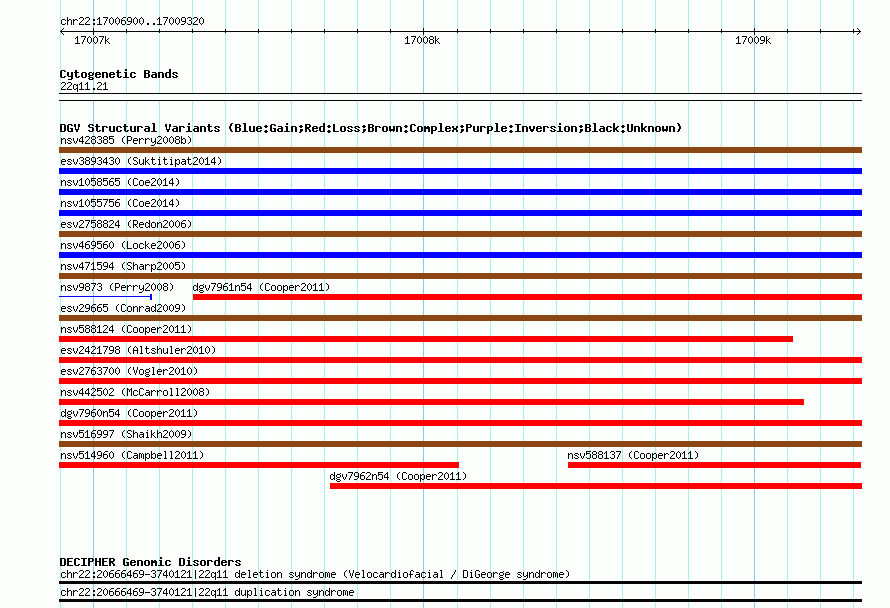This screenshot has width=890, height=608.
Task: Click the nsv588137 (Cooper2011) label
Action: pos(633,455)
